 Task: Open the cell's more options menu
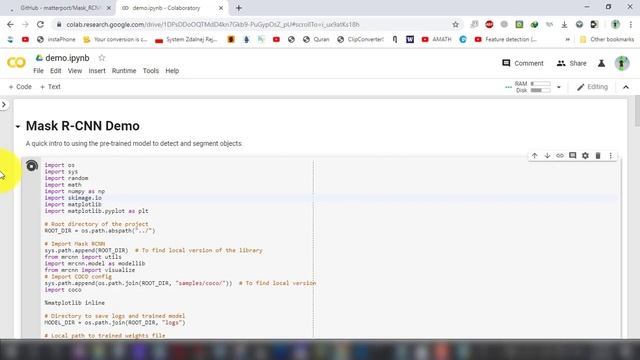(x=611, y=156)
